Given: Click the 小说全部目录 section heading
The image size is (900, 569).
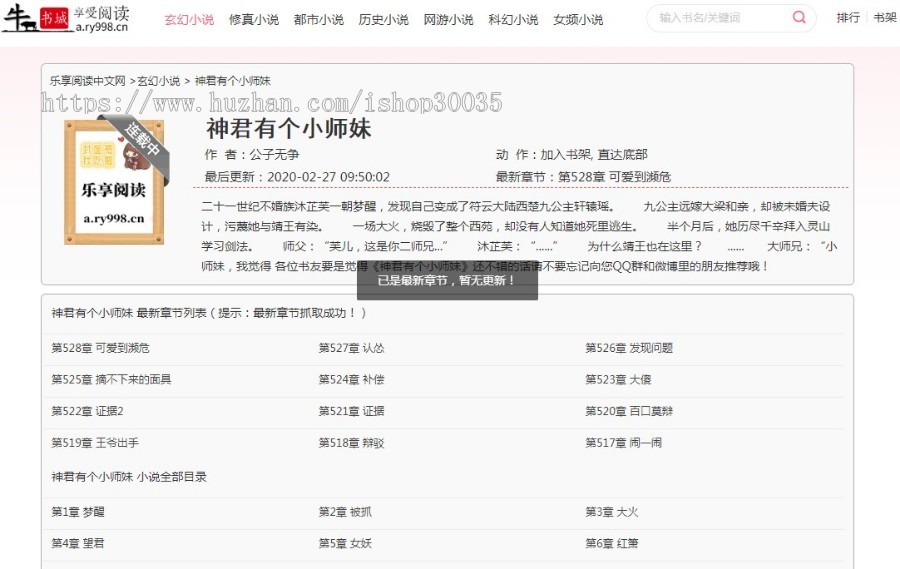Looking at the screenshot, I should click(129, 477).
